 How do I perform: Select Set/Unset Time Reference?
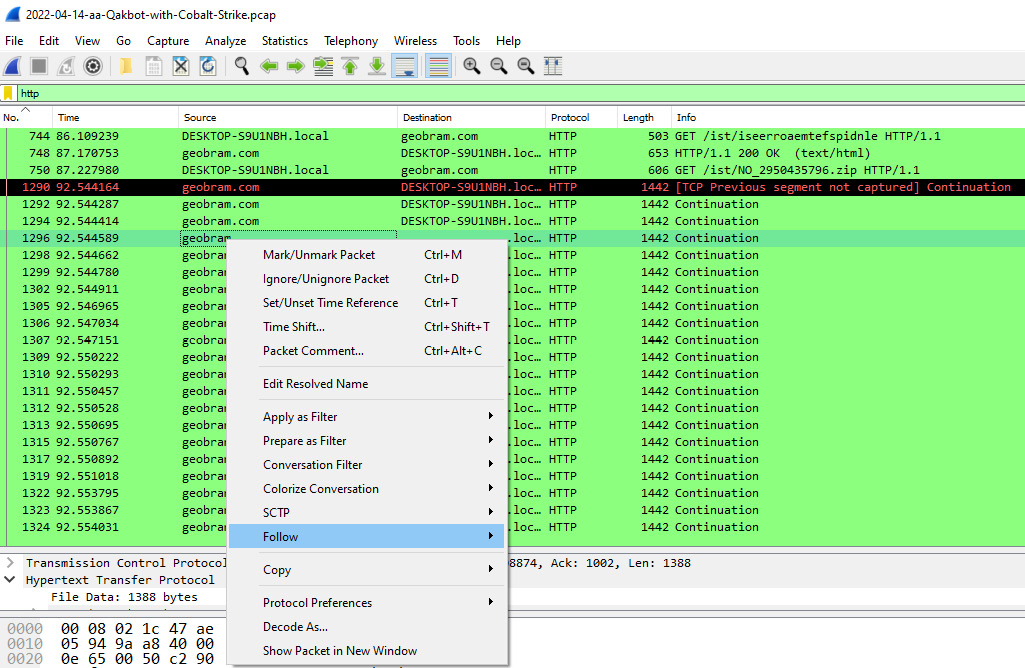click(367, 303)
